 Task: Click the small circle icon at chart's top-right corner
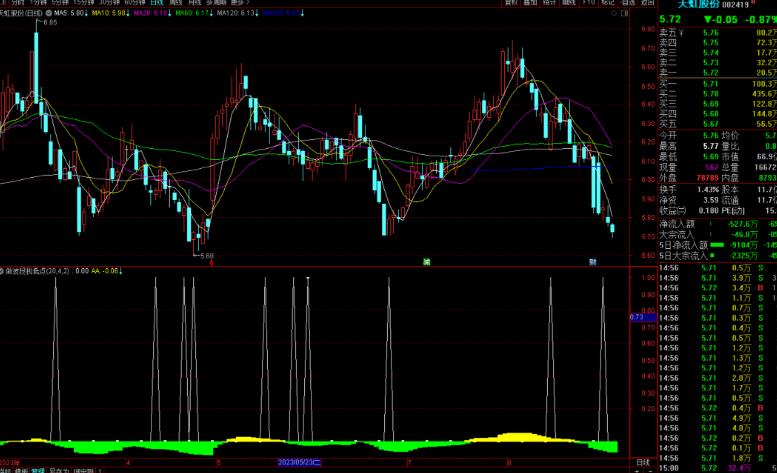[614, 13]
